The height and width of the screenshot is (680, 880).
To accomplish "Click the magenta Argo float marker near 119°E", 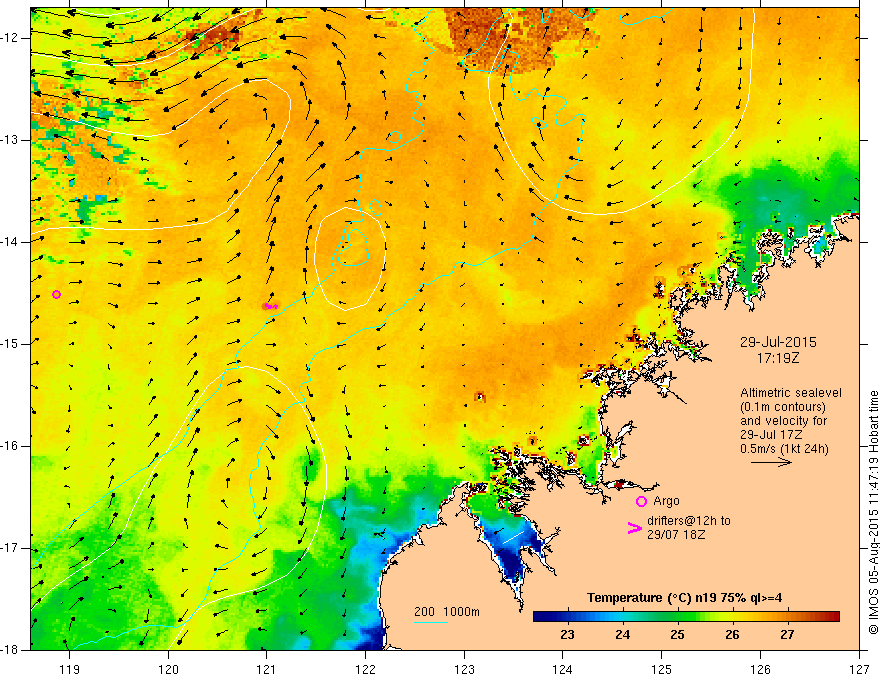I will point(56,295).
